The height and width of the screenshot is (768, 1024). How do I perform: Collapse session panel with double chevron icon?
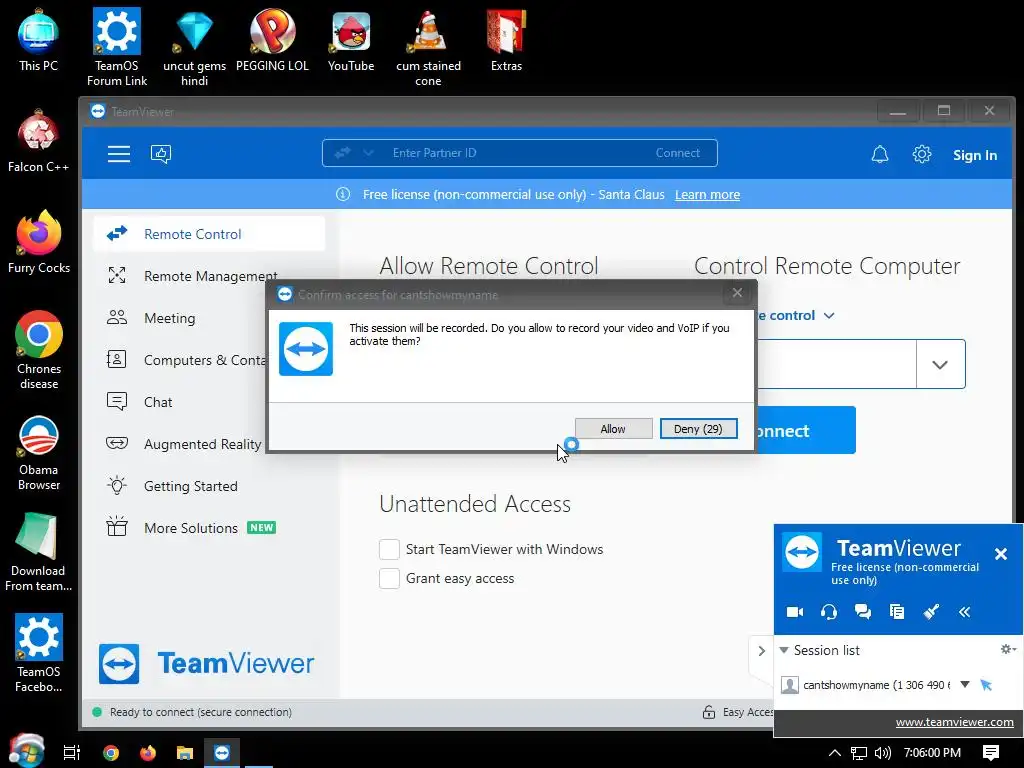965,612
